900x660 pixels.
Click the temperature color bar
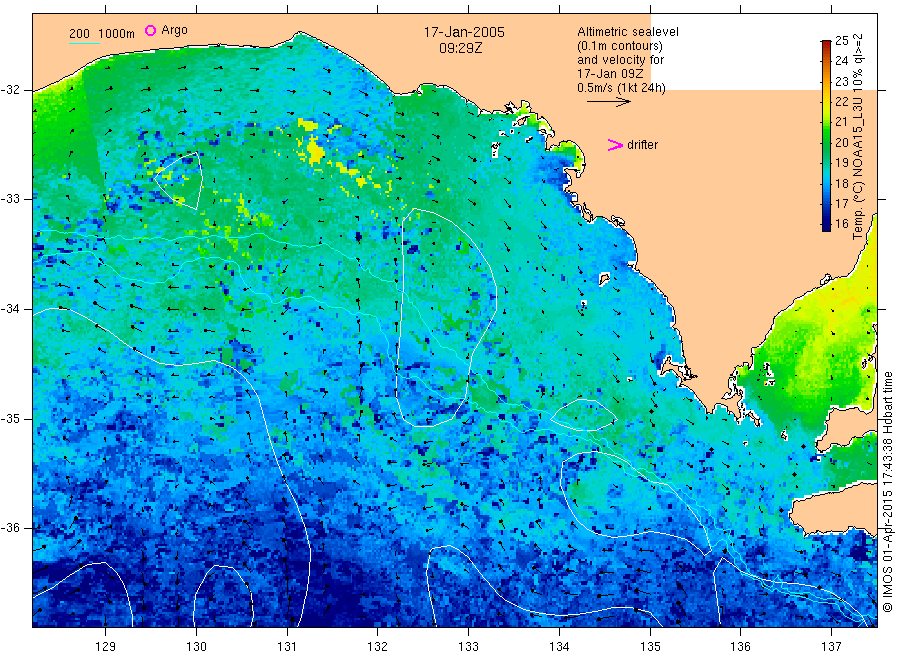(x=826, y=135)
